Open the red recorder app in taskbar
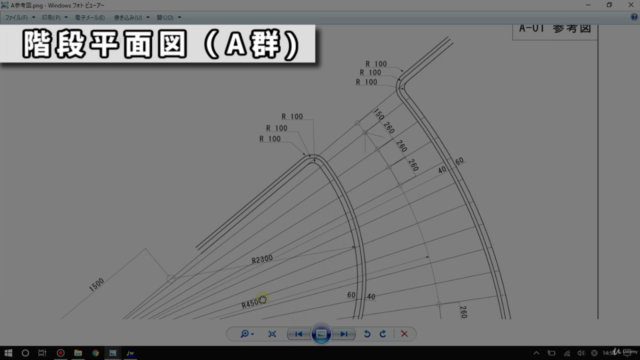The image size is (640, 360). coord(60,353)
